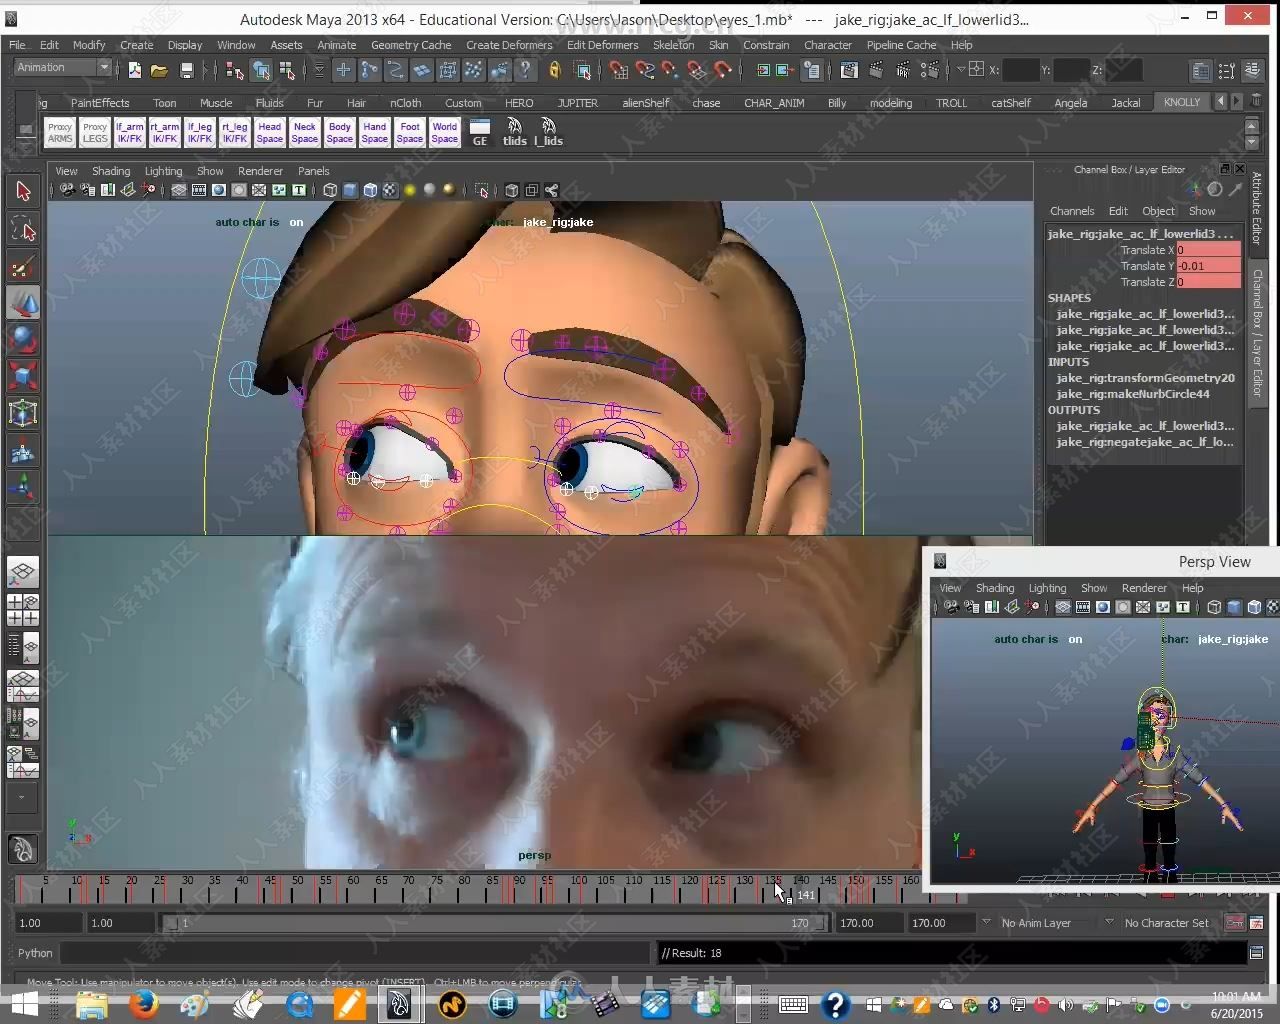Open the Graph Editor GE shelf button
The width and height of the screenshot is (1280, 1024).
(480, 132)
